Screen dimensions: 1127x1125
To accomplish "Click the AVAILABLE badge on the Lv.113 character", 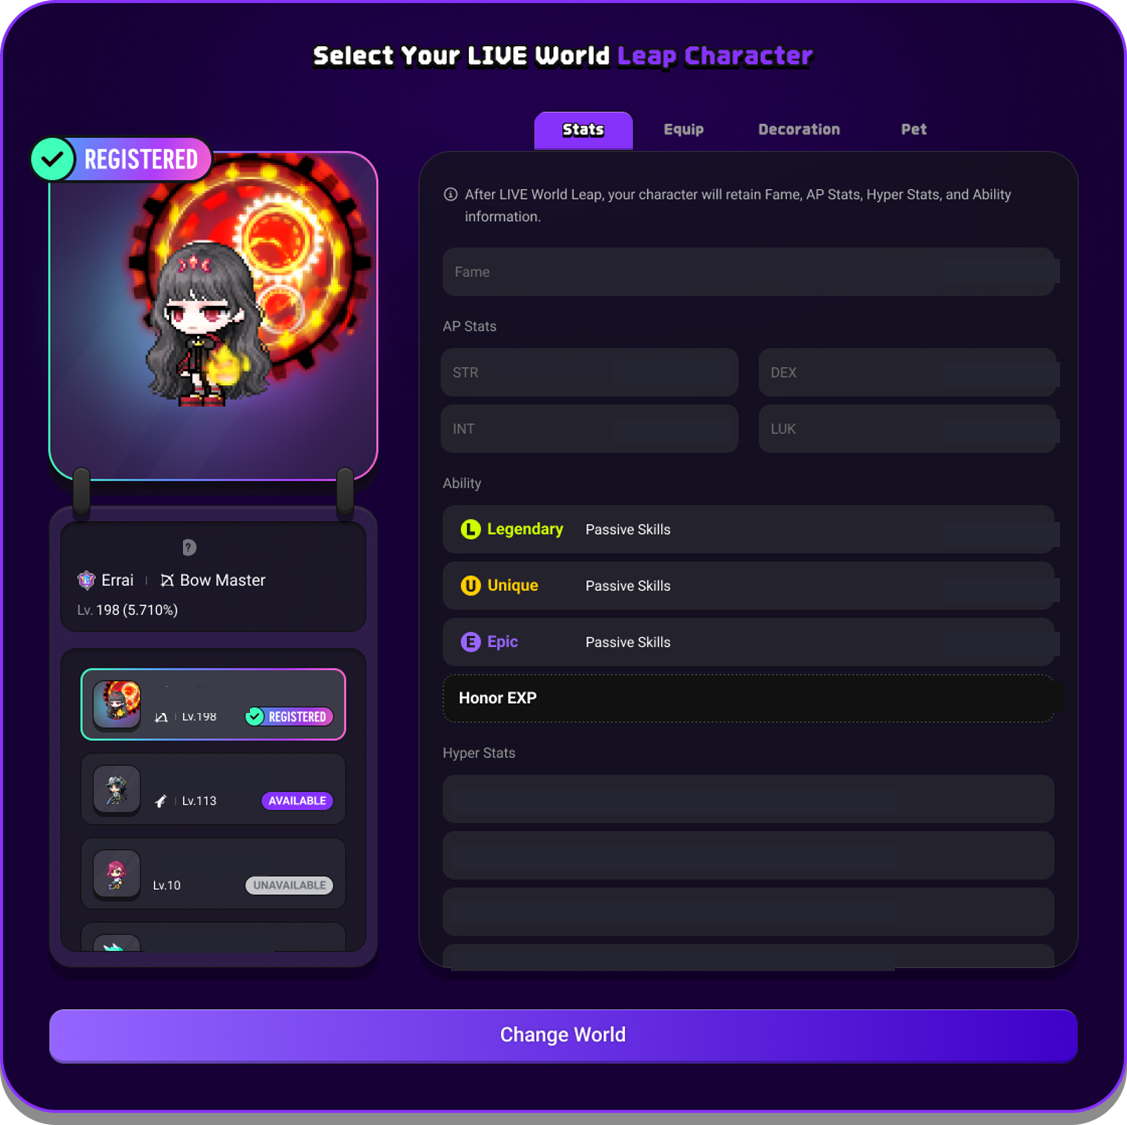I will (x=297, y=801).
